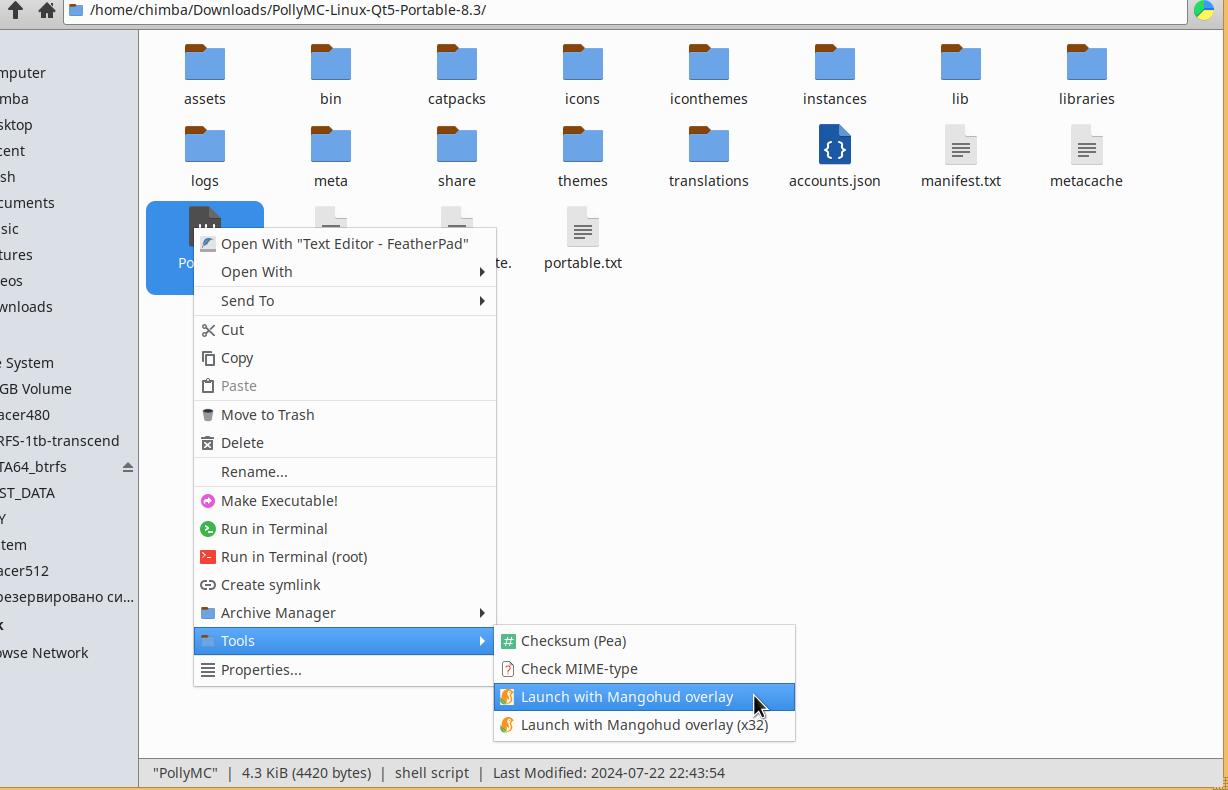Open the Desktop sidebar entry
Screen dimensions: 1228x790
pos(16,125)
